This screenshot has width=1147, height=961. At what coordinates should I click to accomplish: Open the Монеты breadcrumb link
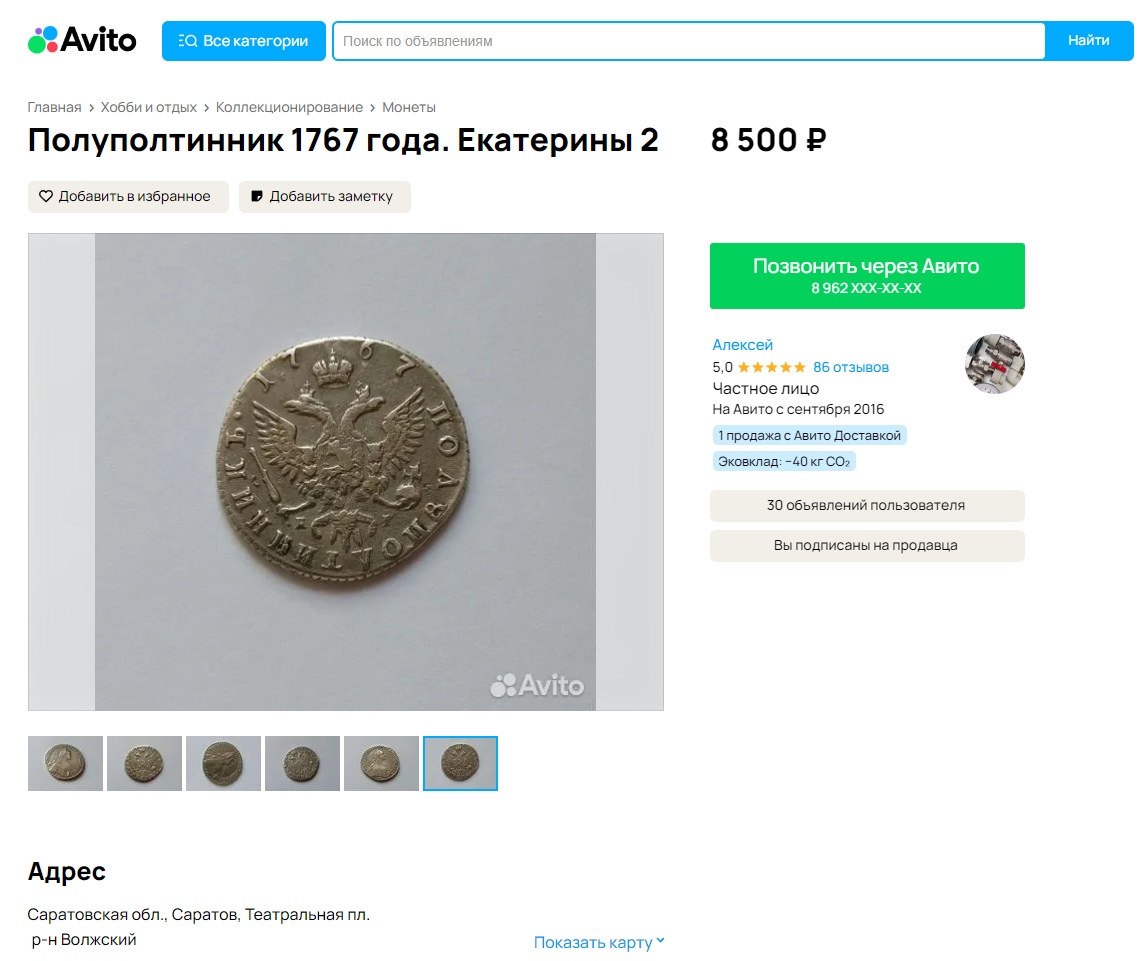(409, 107)
